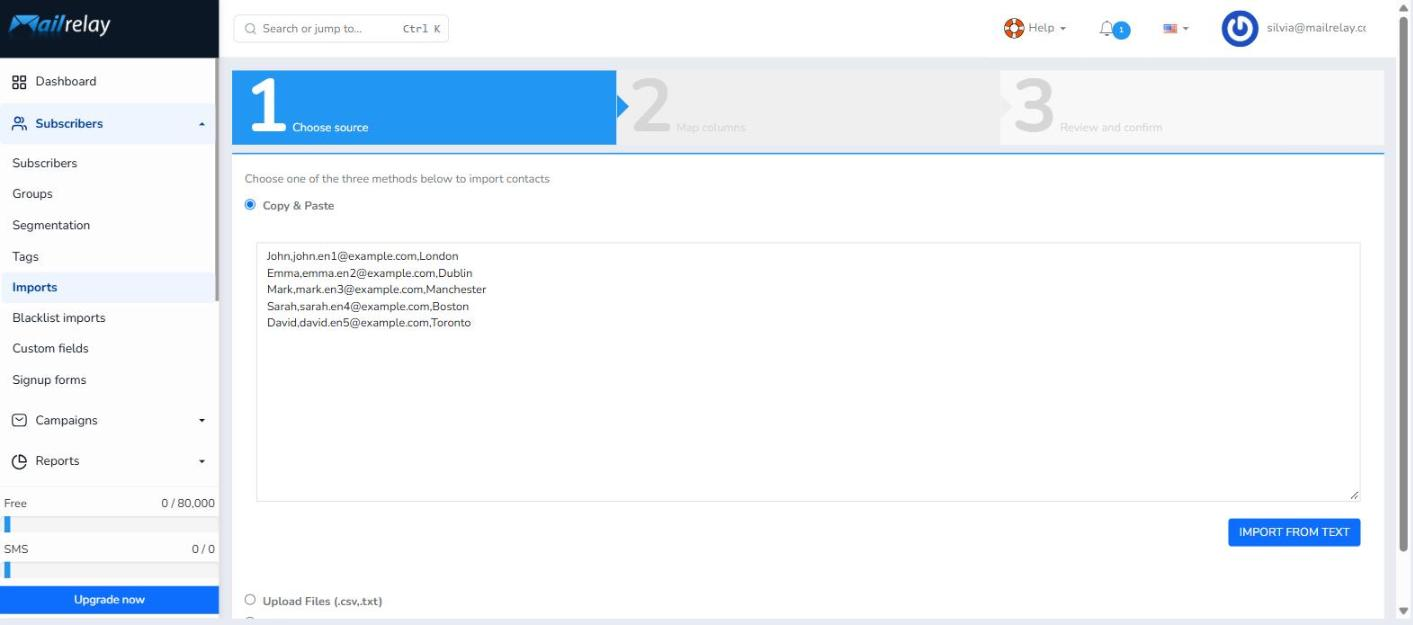Select step 1 Choose source tab
Image resolution: width=1413 pixels, height=625 pixels.
point(424,107)
